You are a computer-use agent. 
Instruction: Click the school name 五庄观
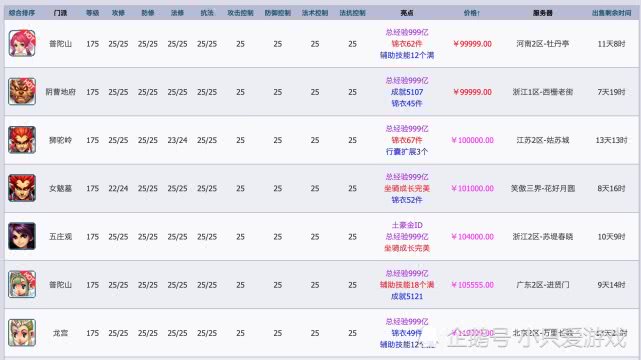61,237
